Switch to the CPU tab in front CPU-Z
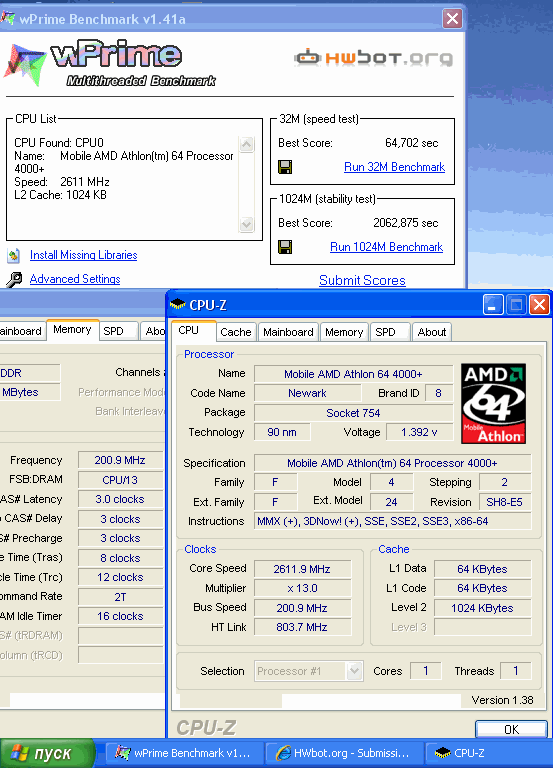 pos(194,331)
